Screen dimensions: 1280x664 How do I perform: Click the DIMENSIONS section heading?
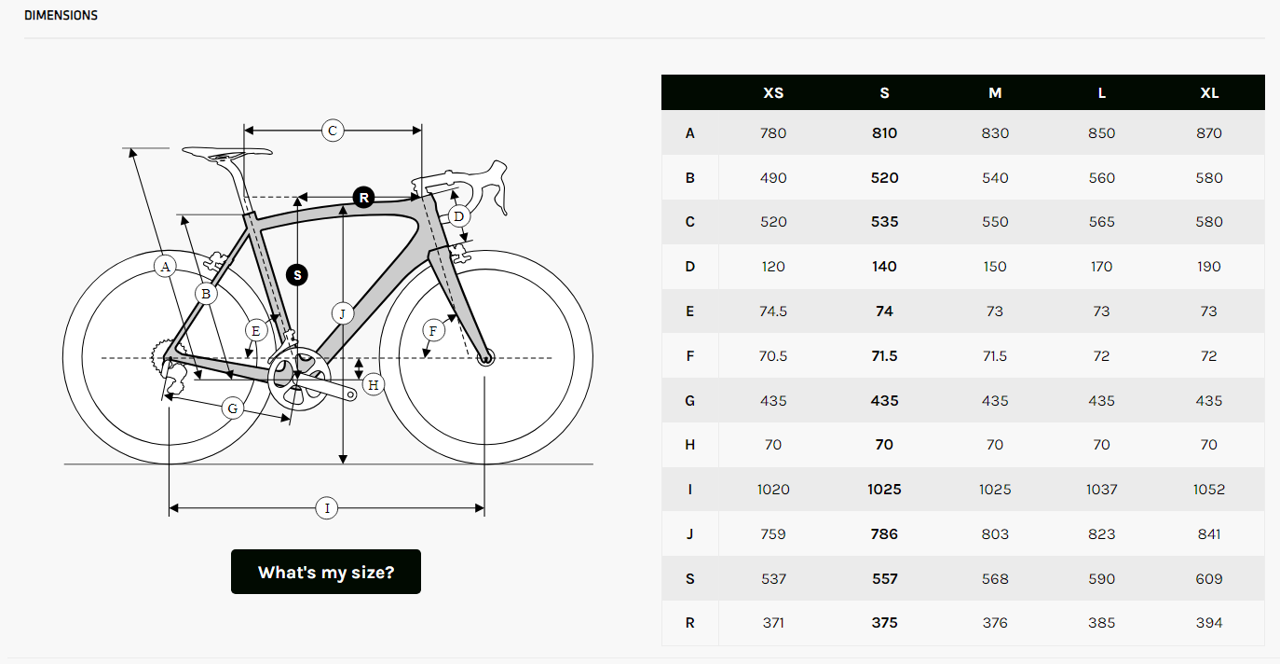[x=61, y=15]
